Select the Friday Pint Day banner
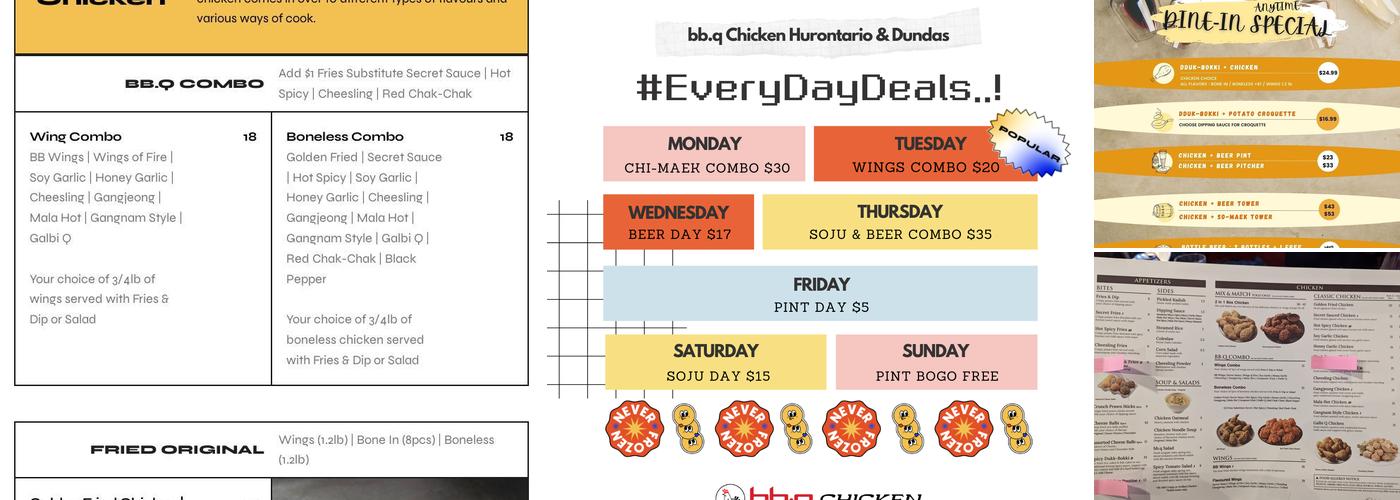This screenshot has width=1400, height=500. 820,294
